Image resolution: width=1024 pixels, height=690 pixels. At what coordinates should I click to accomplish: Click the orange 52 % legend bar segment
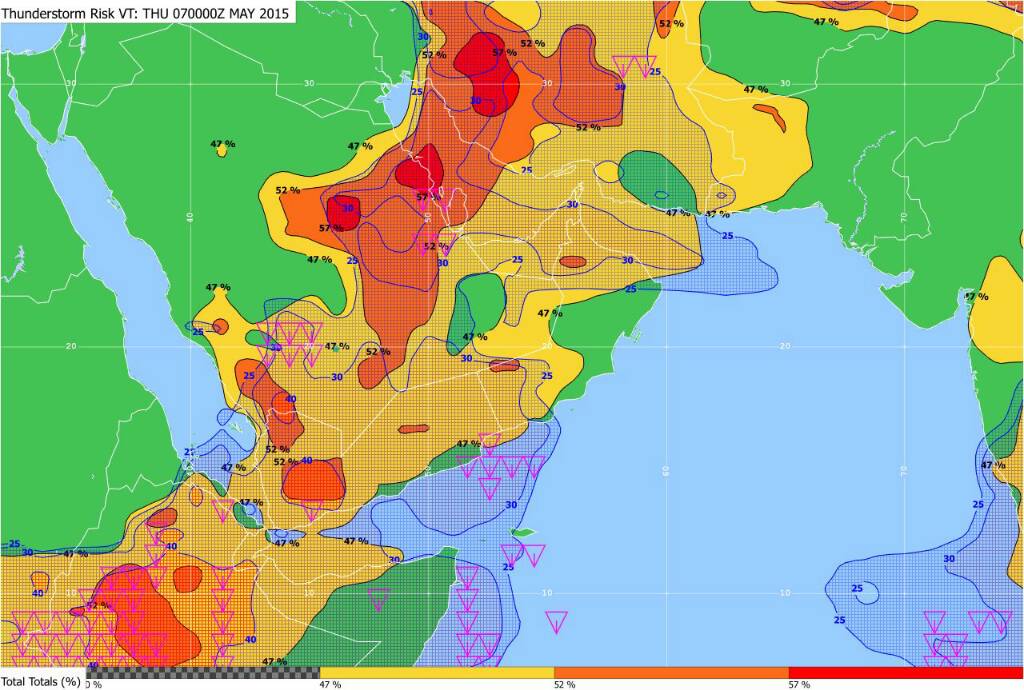tap(670, 673)
